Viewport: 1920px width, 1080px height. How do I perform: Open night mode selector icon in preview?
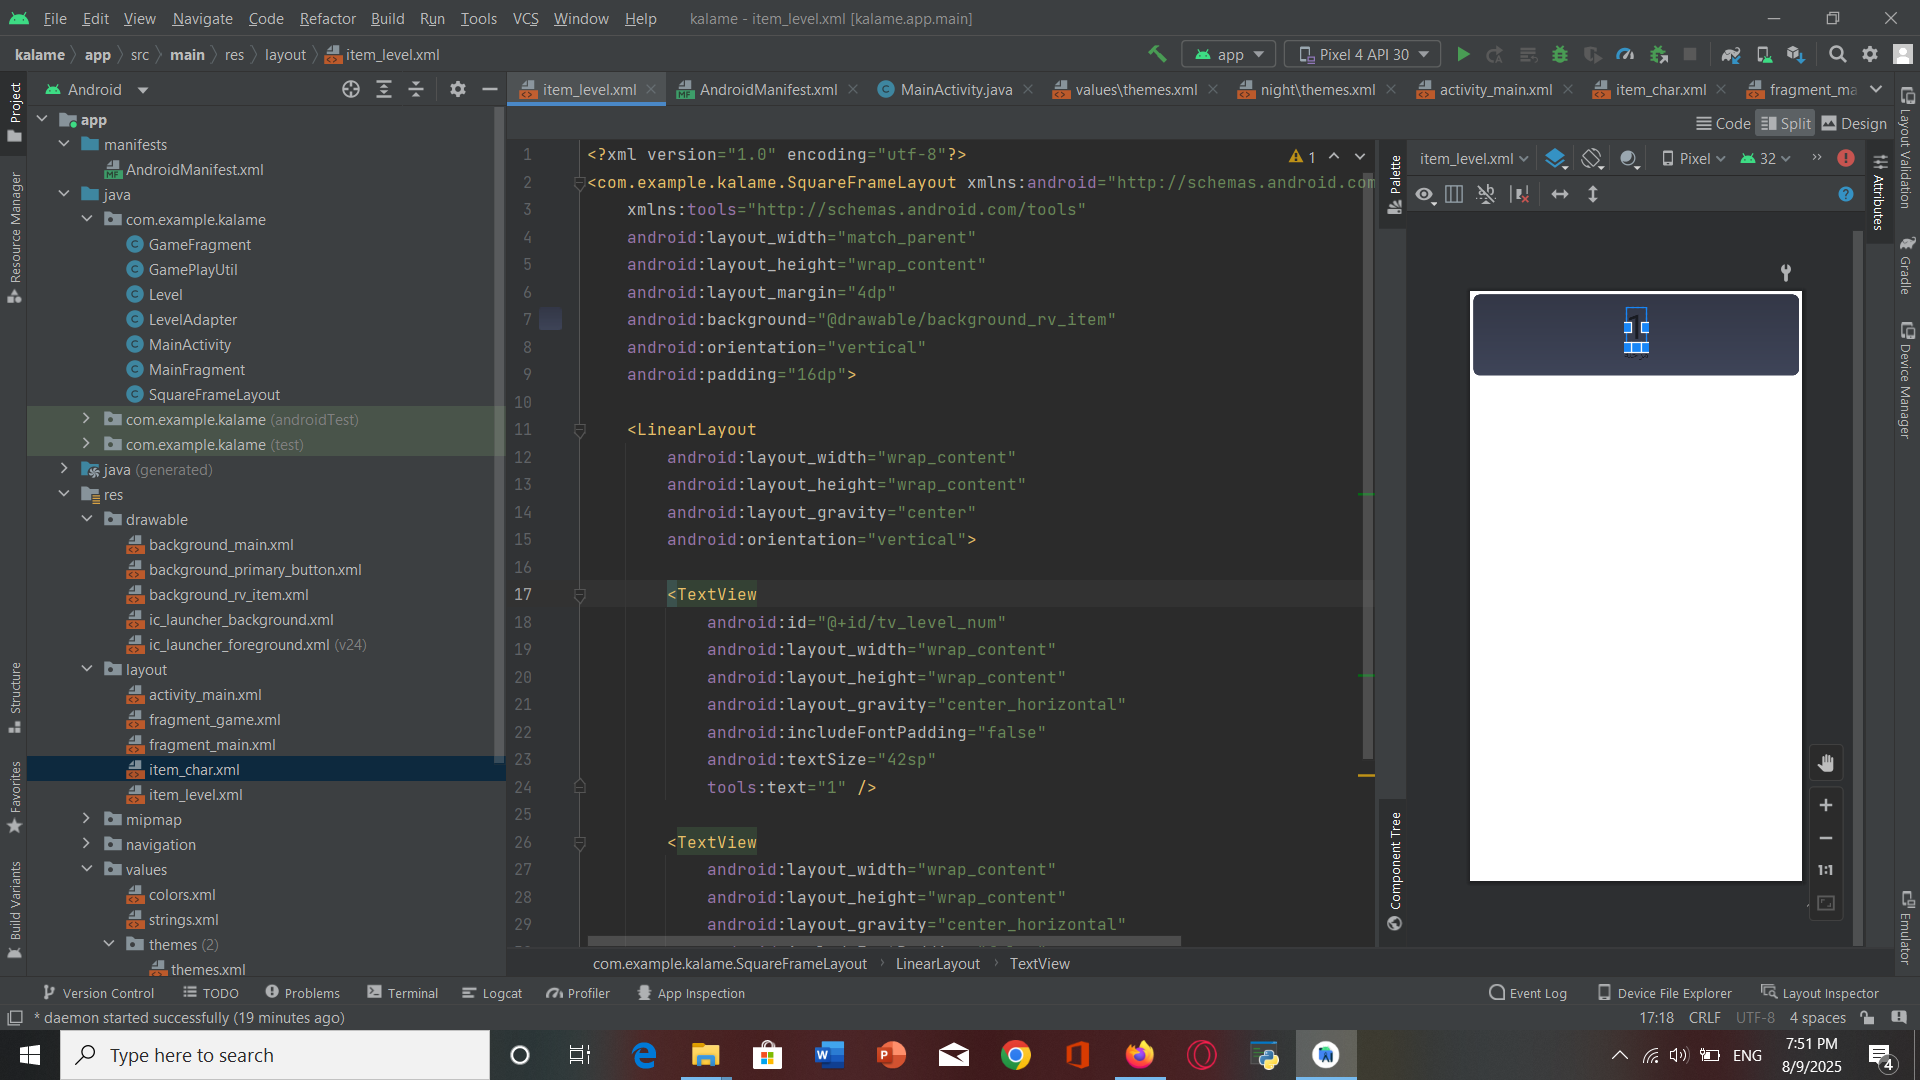1629,158
